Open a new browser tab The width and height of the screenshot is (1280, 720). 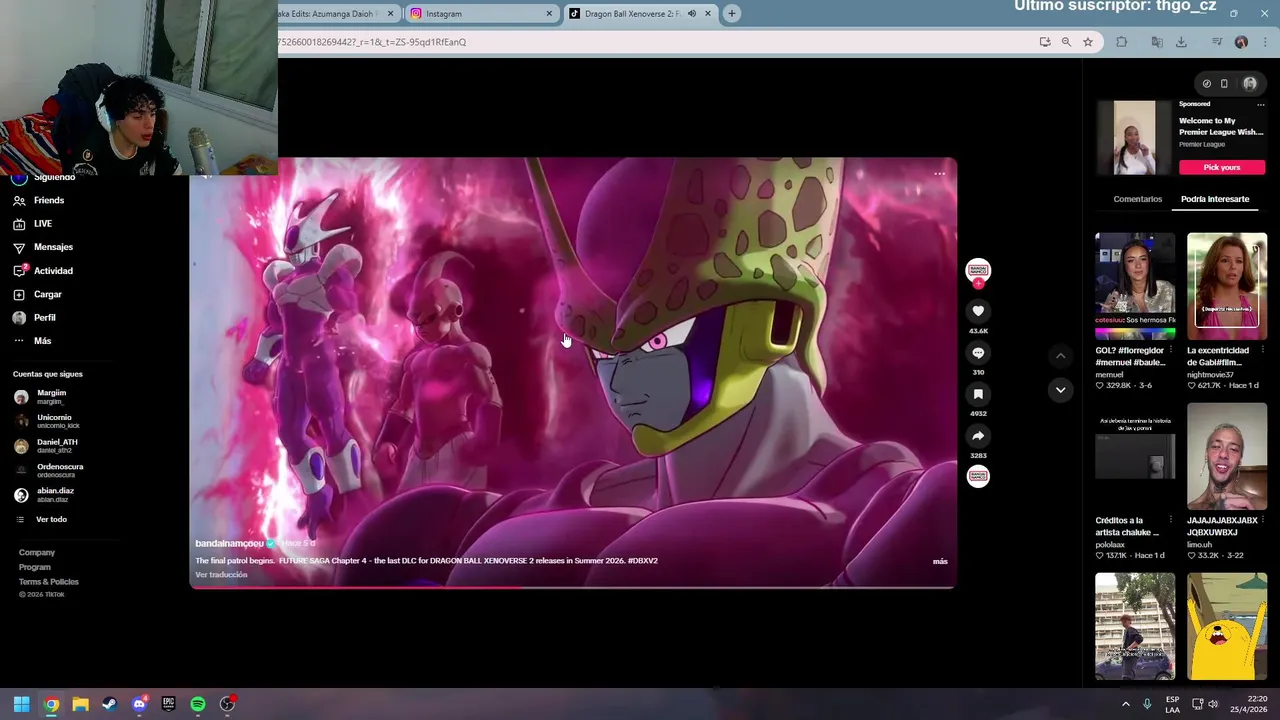[x=732, y=14]
